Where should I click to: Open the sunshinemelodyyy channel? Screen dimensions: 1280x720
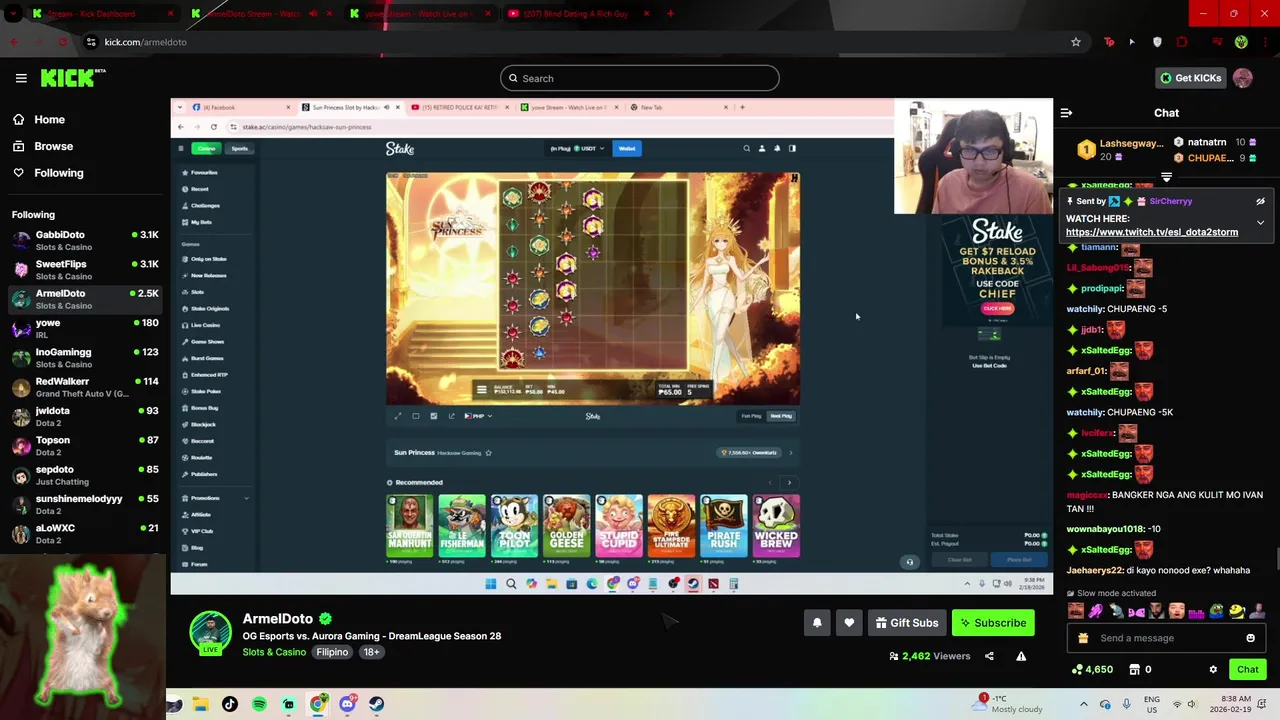85,504
